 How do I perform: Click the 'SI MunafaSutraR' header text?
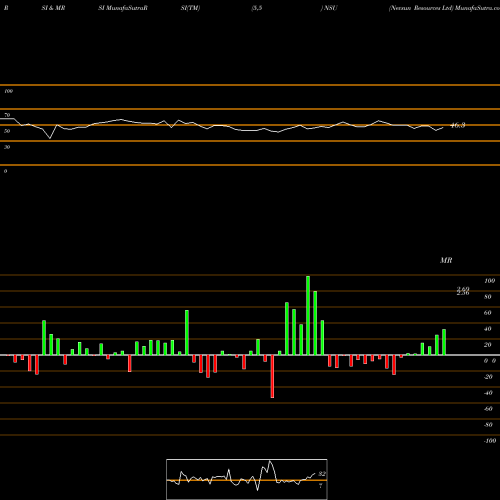tap(123, 8)
